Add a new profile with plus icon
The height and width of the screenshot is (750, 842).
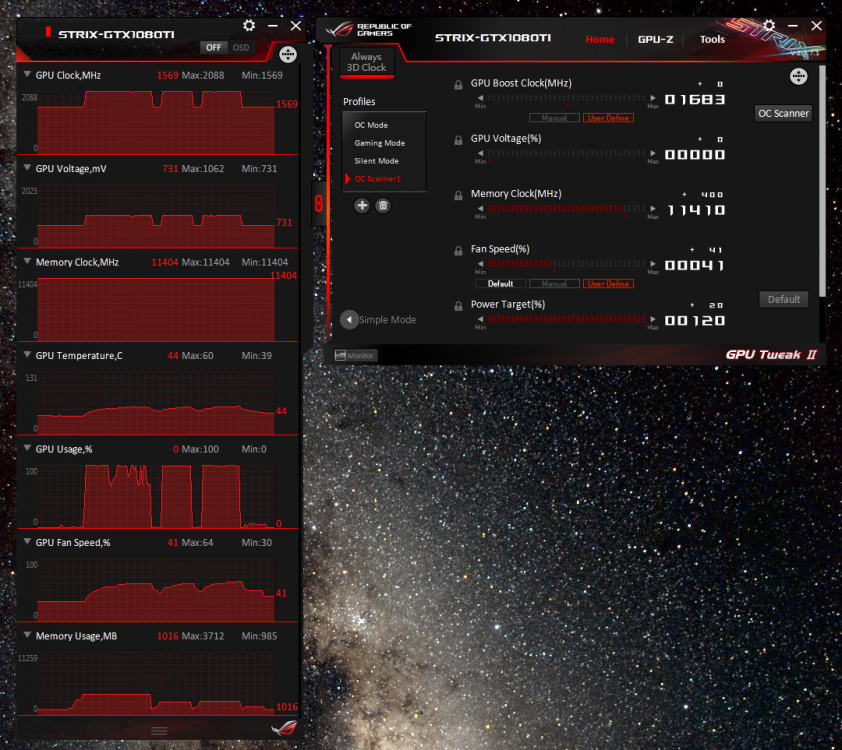tap(362, 205)
